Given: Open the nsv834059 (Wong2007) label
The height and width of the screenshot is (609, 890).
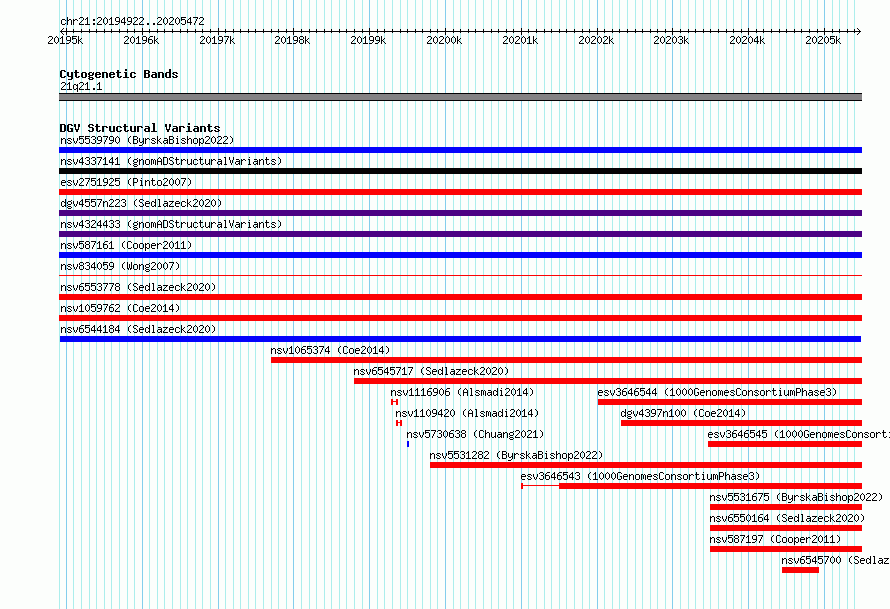Looking at the screenshot, I should click(x=120, y=266).
